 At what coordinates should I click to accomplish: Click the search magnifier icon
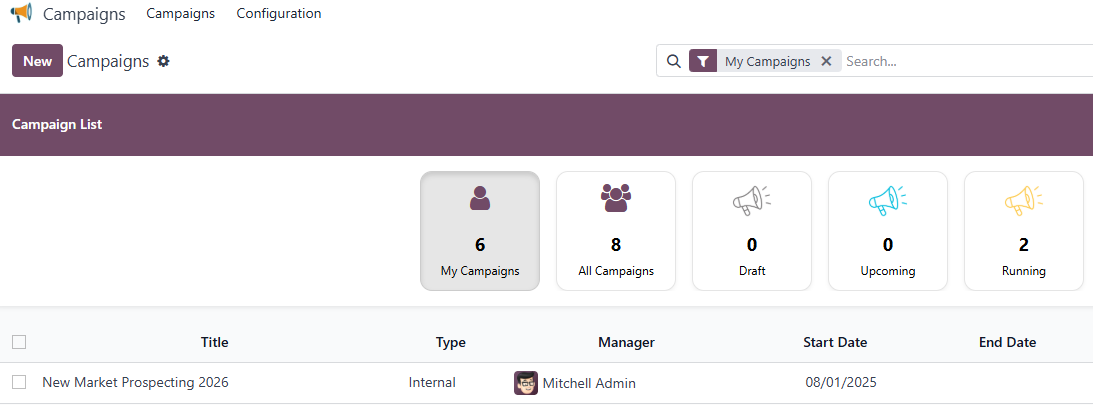click(x=673, y=61)
